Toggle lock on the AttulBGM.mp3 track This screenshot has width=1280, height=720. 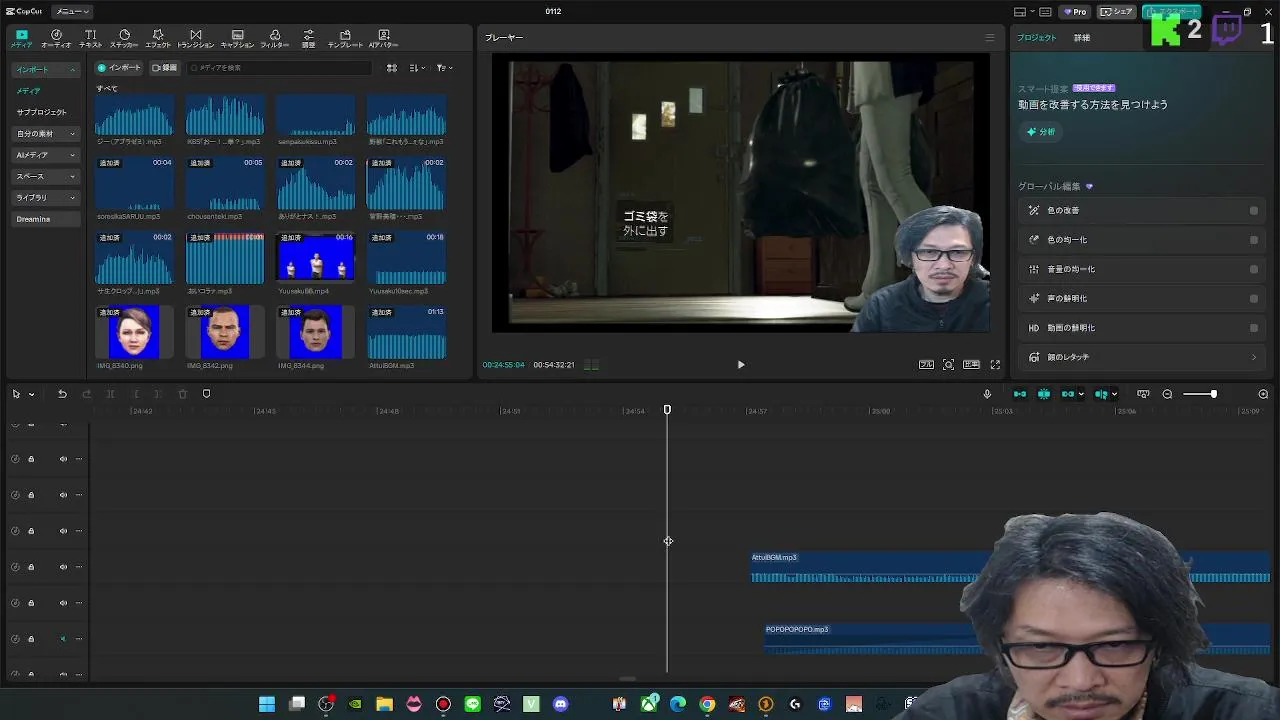[x=31, y=567]
